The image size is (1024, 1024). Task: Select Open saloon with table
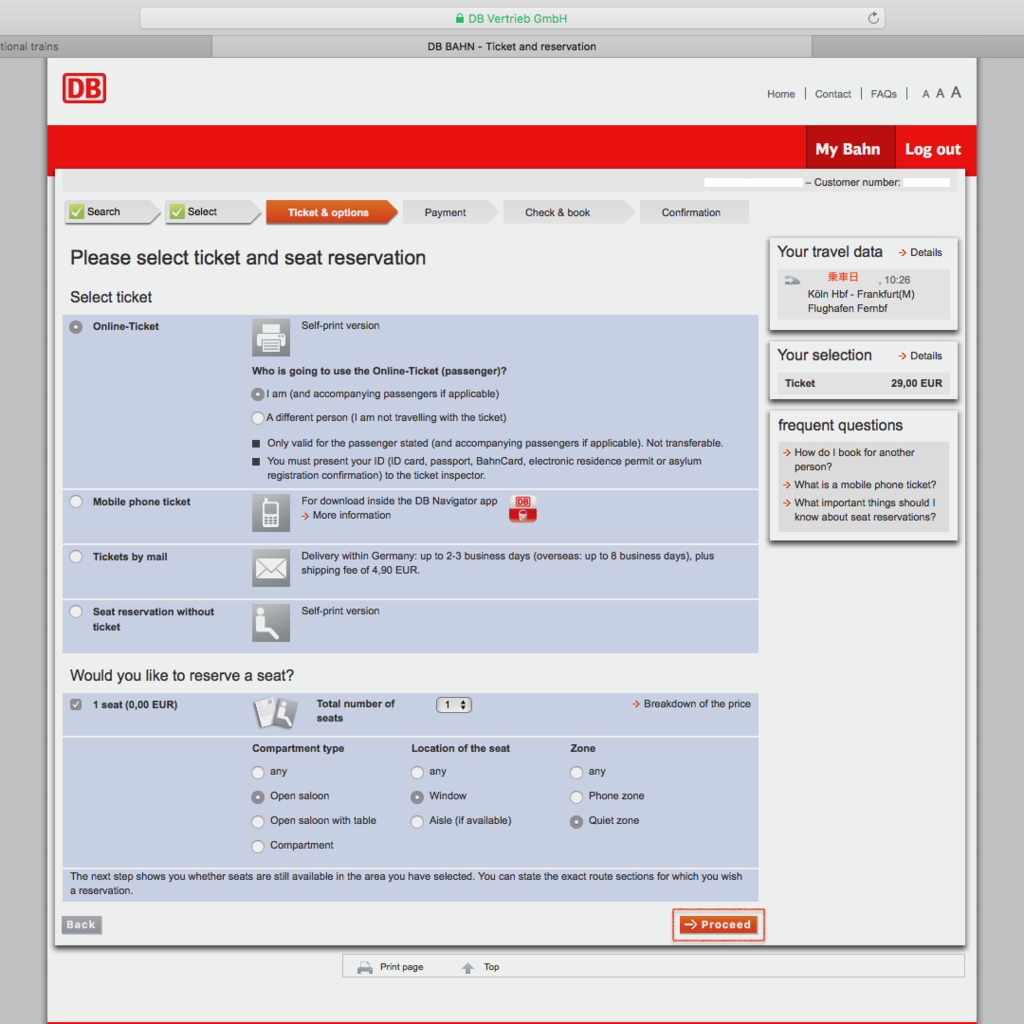pos(258,822)
